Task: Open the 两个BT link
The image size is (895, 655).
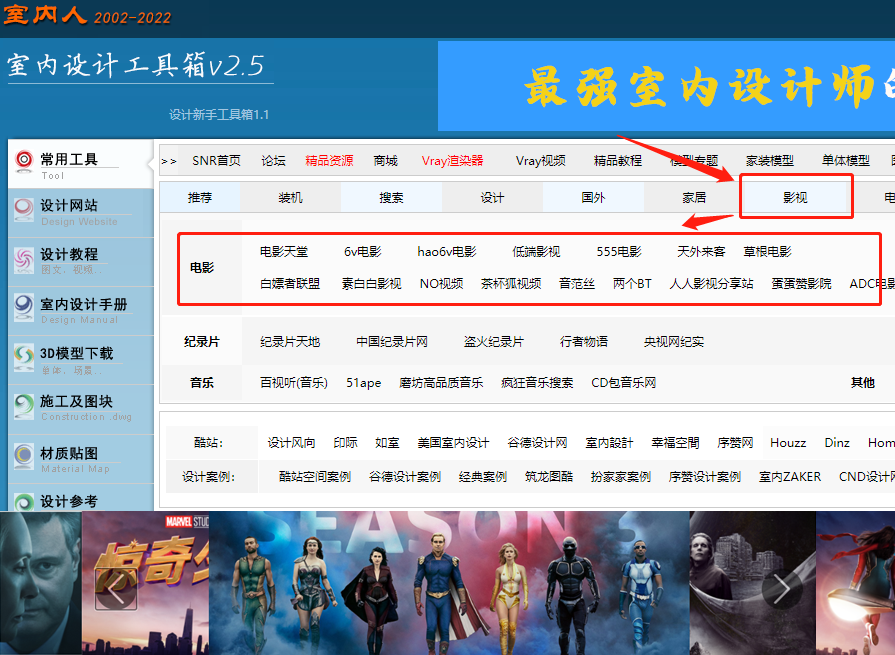Action: [x=632, y=284]
